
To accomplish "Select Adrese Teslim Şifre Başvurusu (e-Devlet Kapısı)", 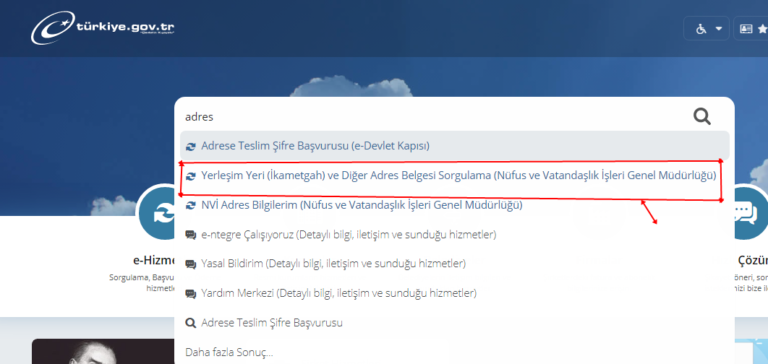I will (455, 146).
